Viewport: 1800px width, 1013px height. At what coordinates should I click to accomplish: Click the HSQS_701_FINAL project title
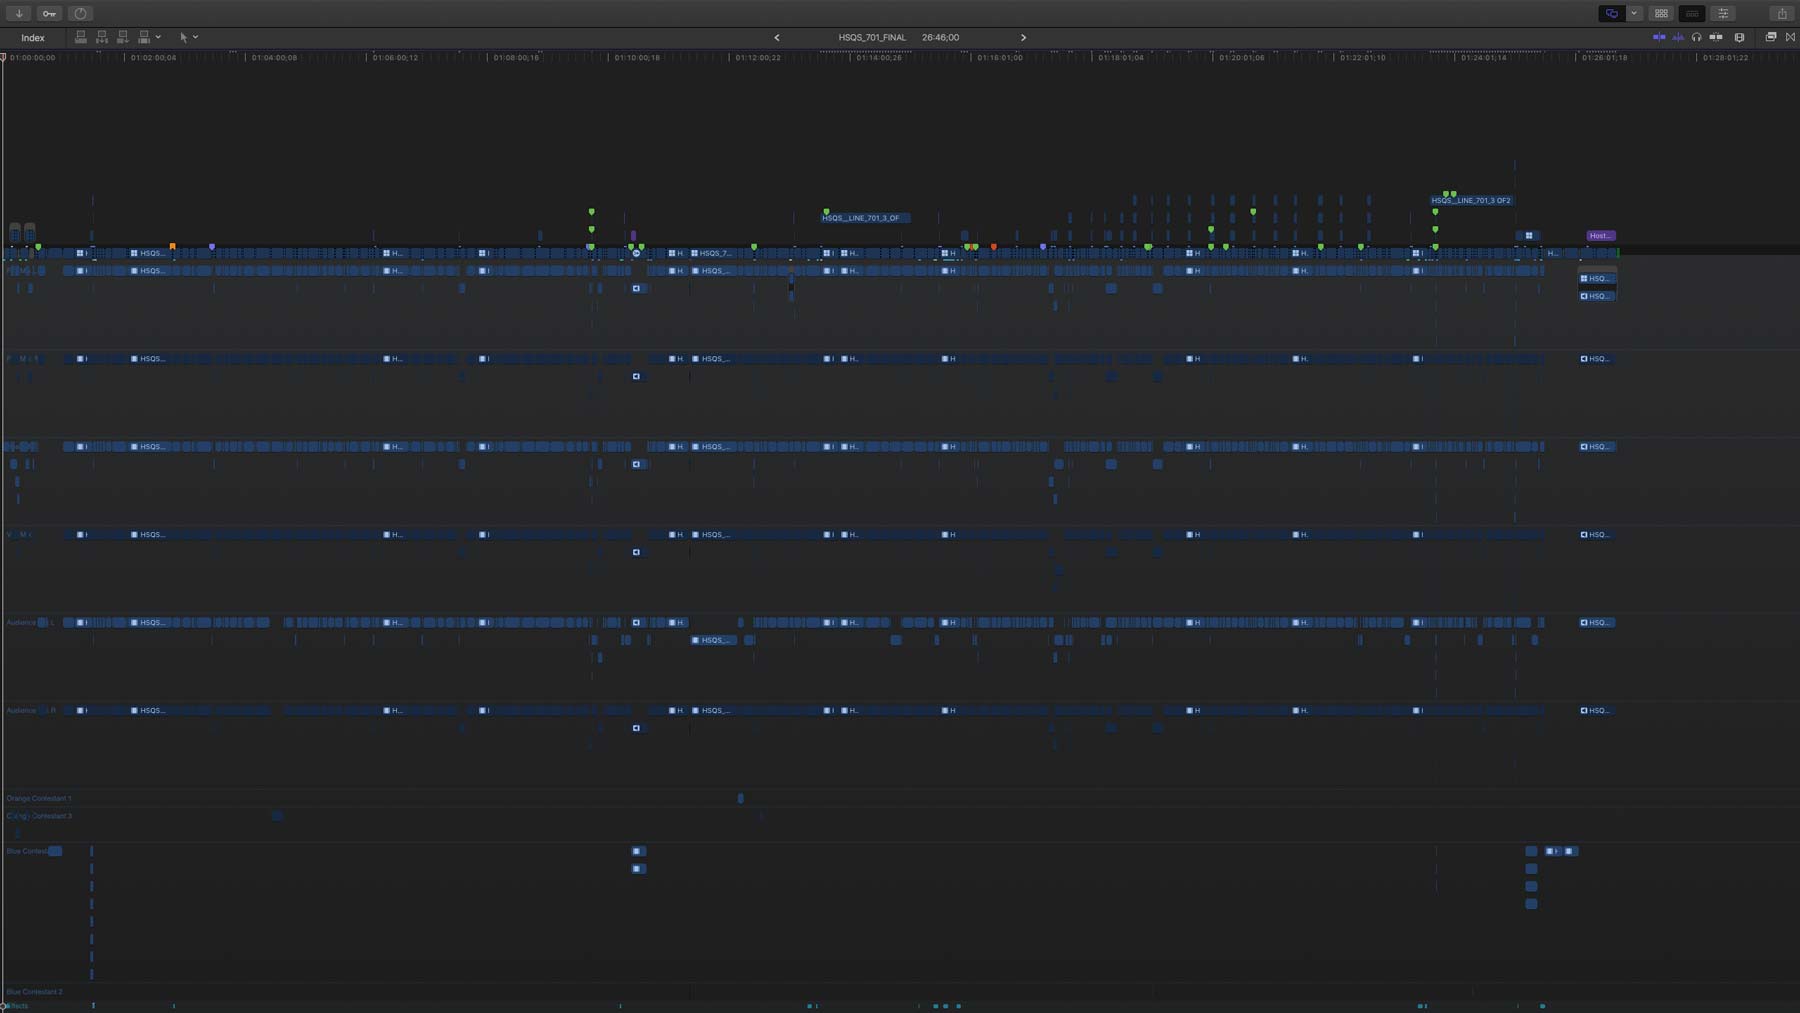tap(872, 37)
